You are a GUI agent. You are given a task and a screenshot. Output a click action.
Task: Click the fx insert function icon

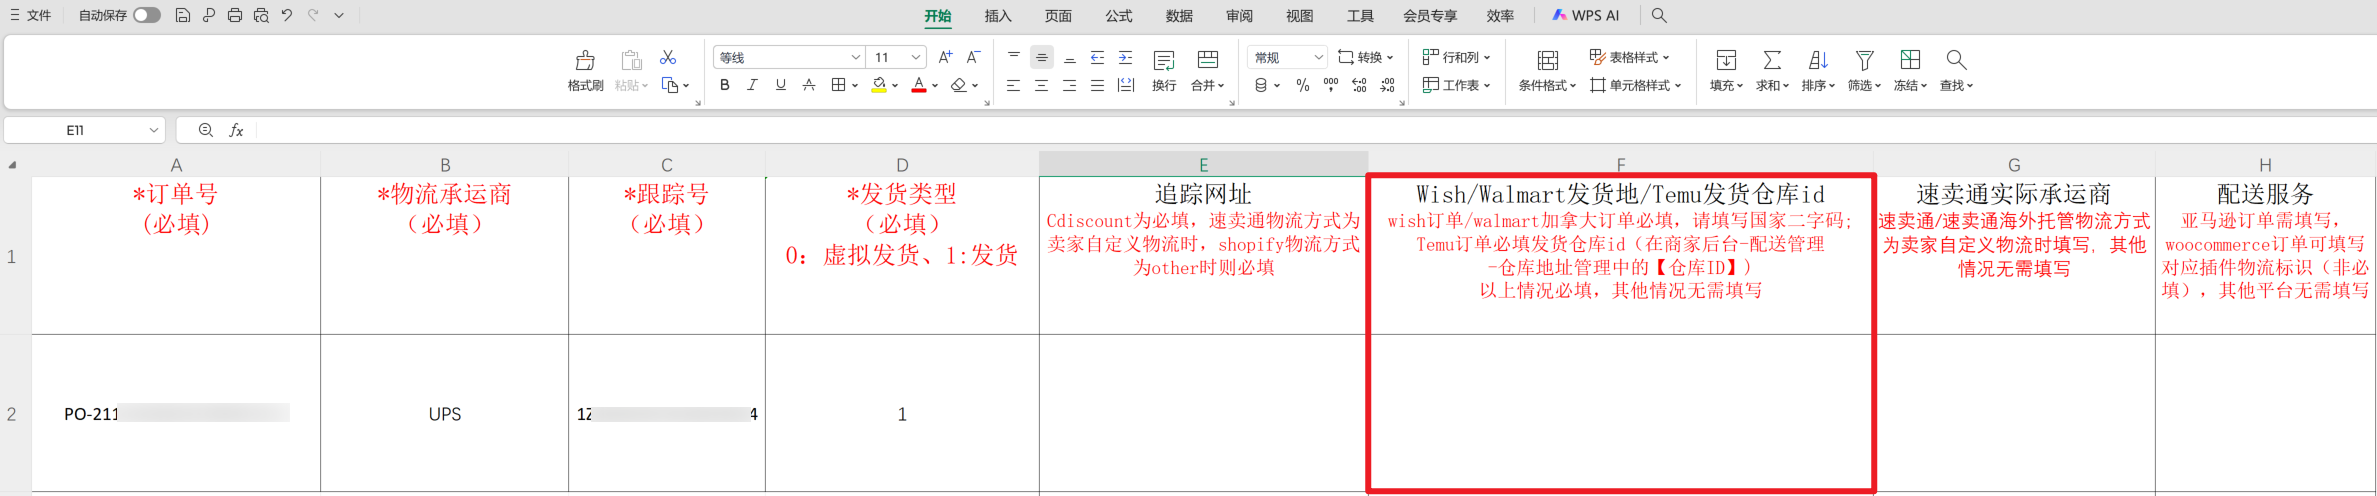[236, 130]
